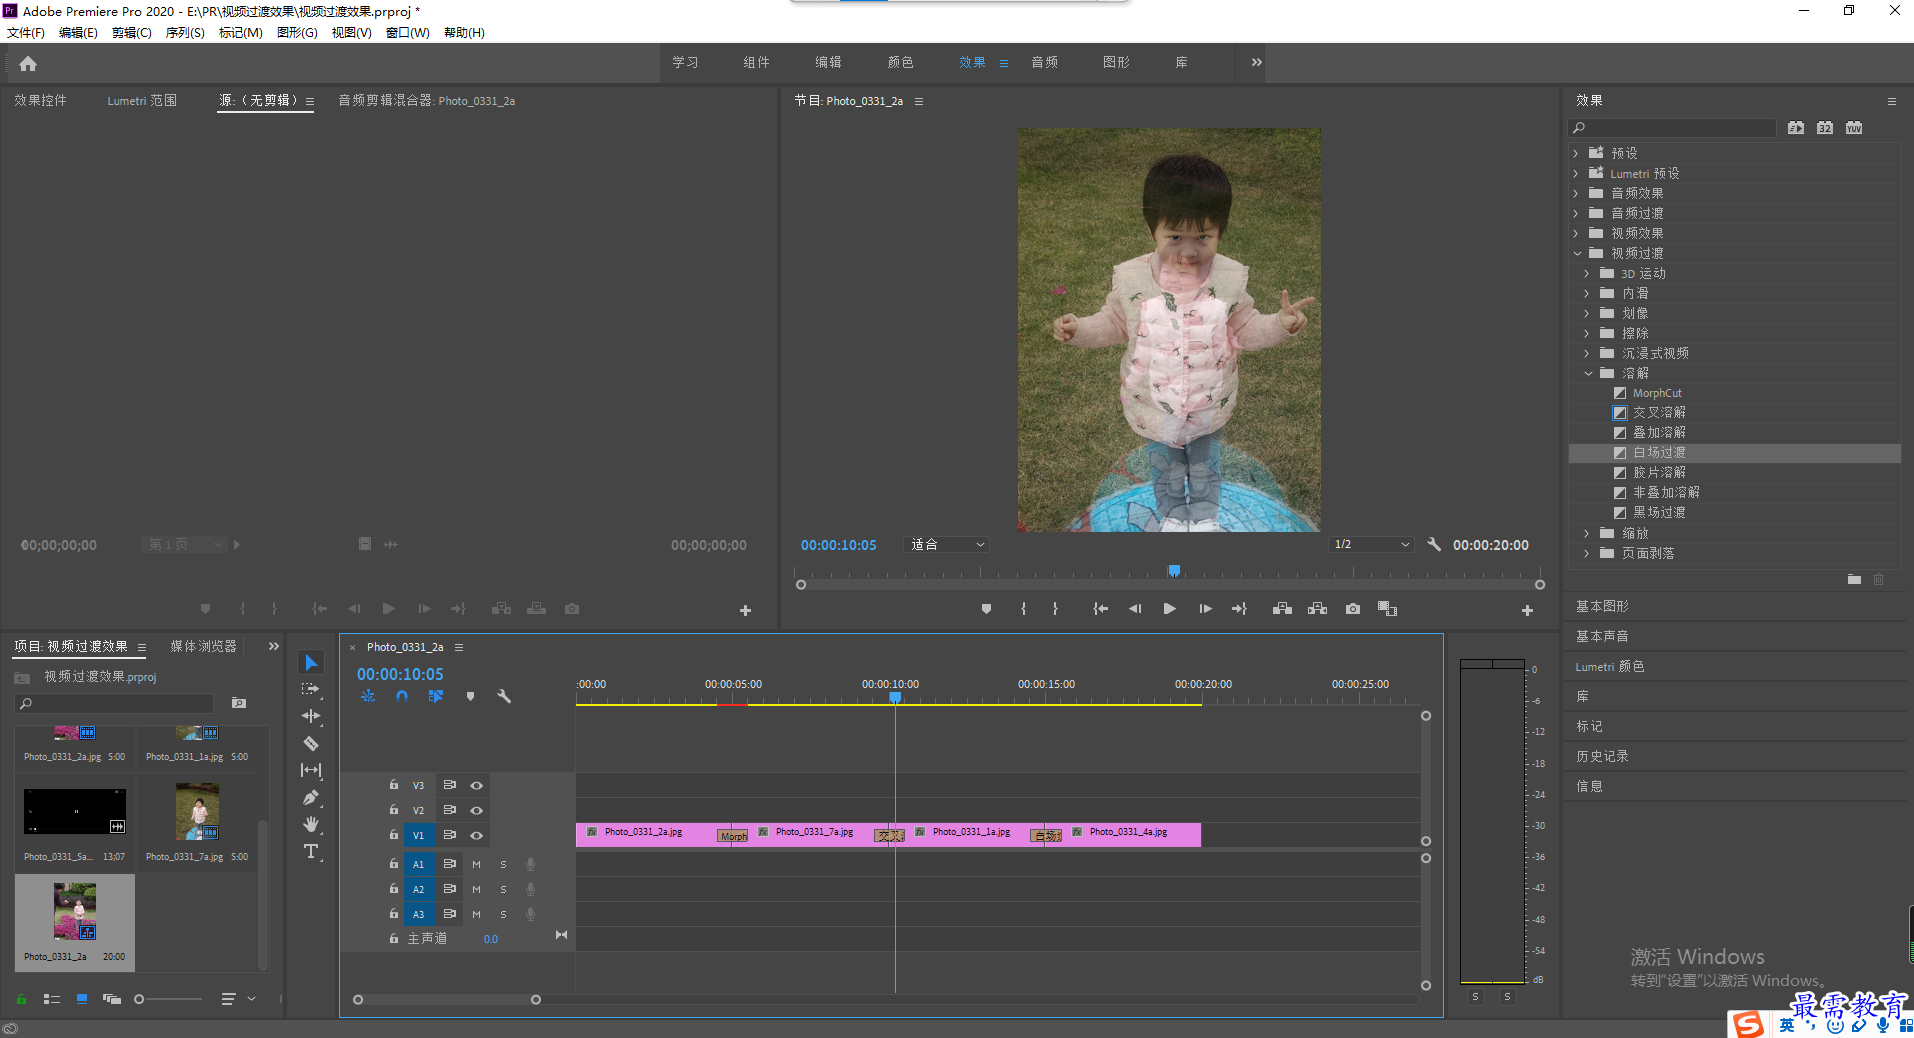This screenshot has height=1038, width=1914.
Task: Collapse the 溶解 folder
Action: [x=1588, y=373]
